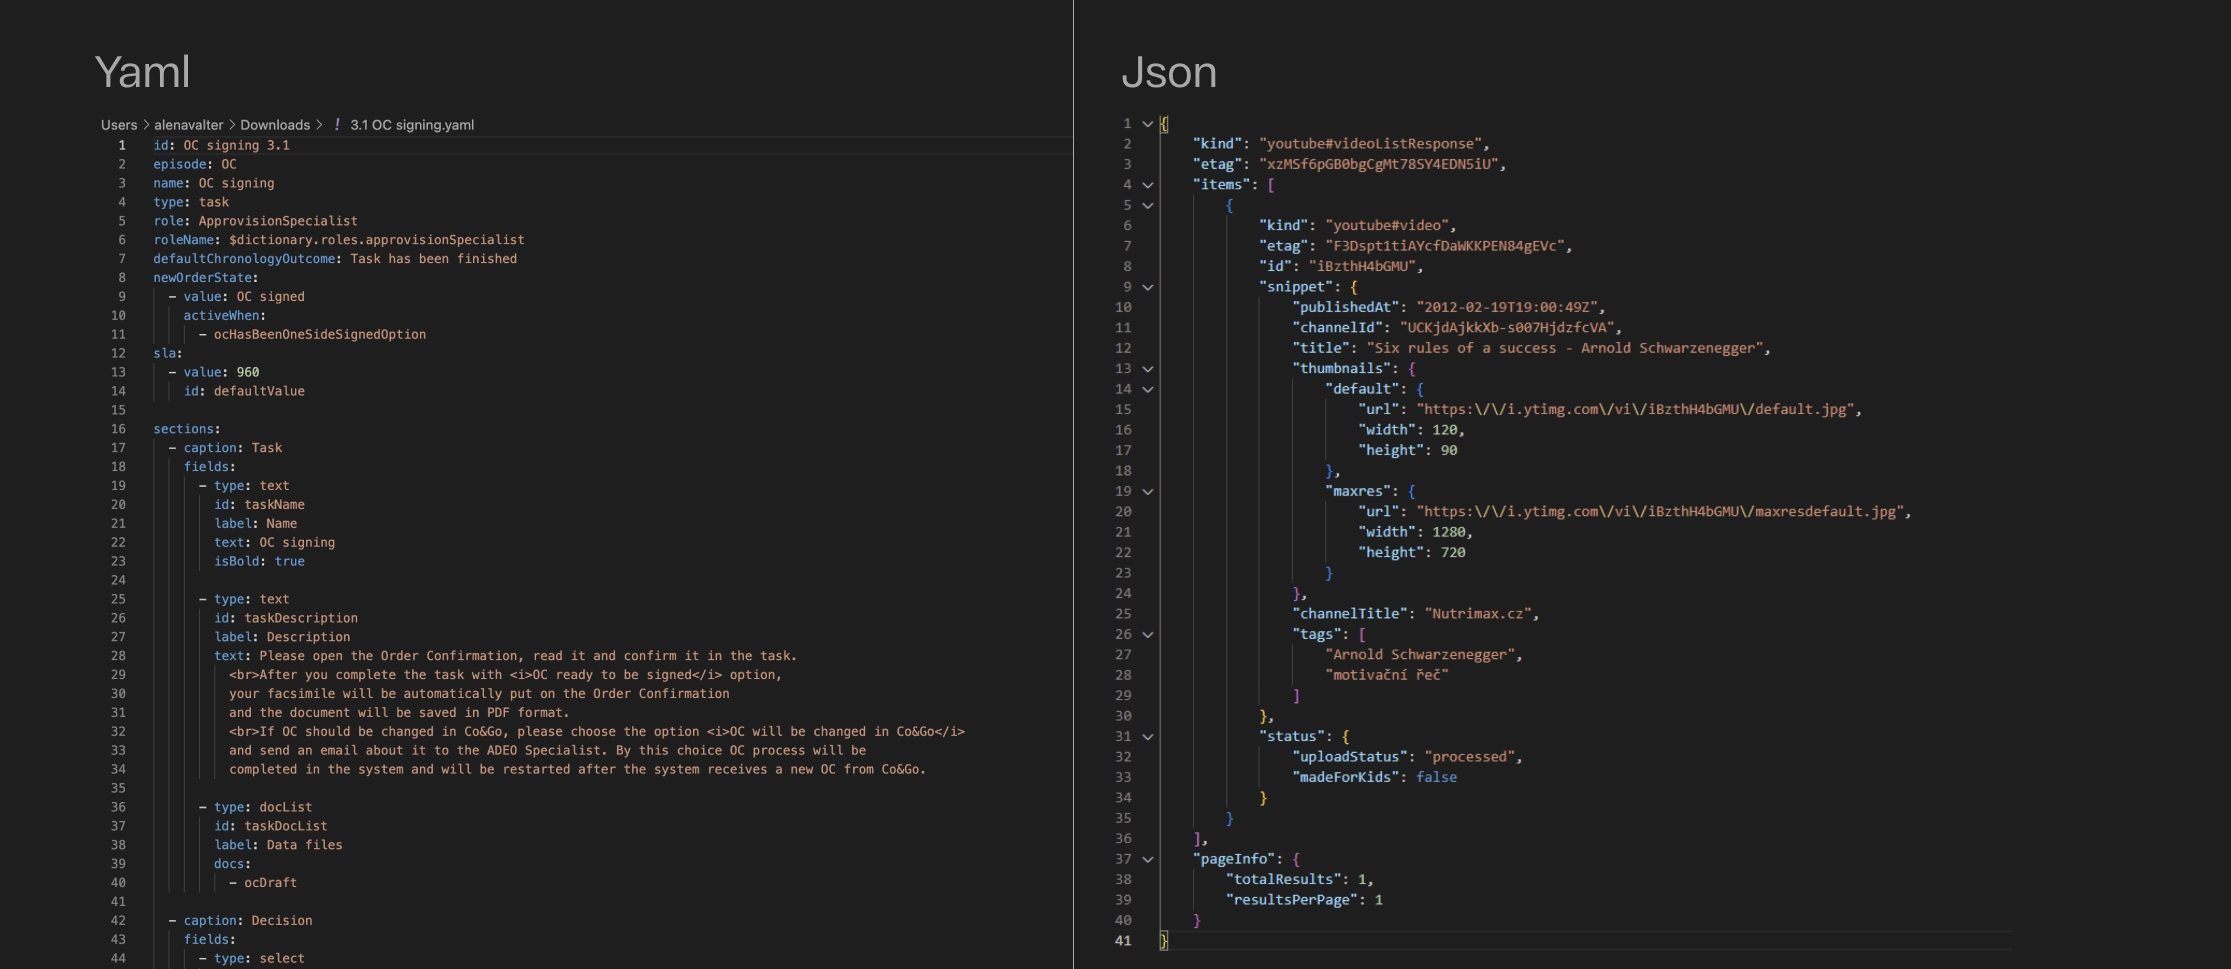Collapse the "tags" array chevron

tap(1148, 635)
